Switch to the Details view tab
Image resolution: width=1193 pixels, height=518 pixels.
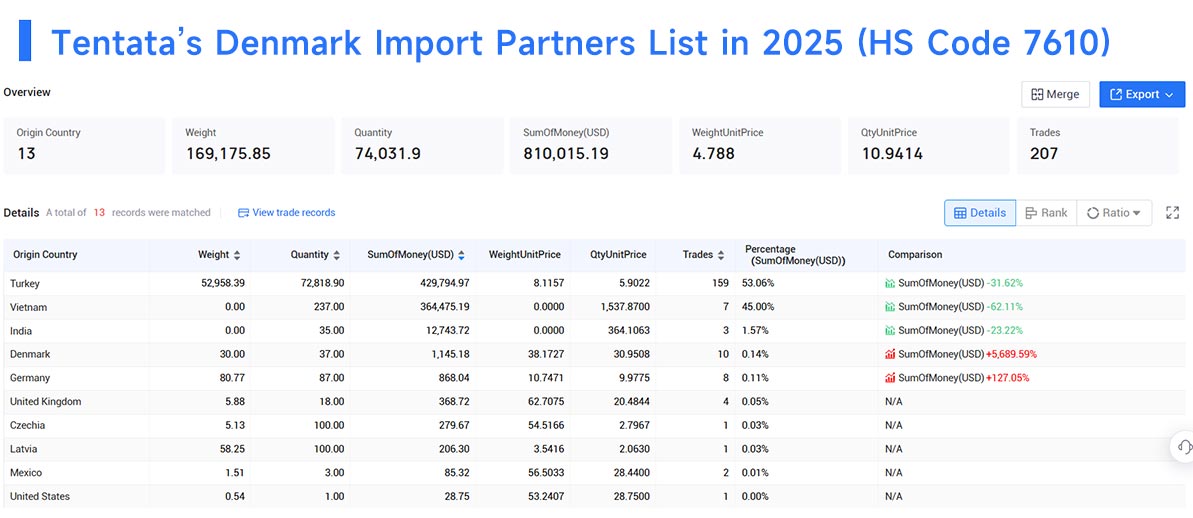pyautogui.click(x=980, y=213)
